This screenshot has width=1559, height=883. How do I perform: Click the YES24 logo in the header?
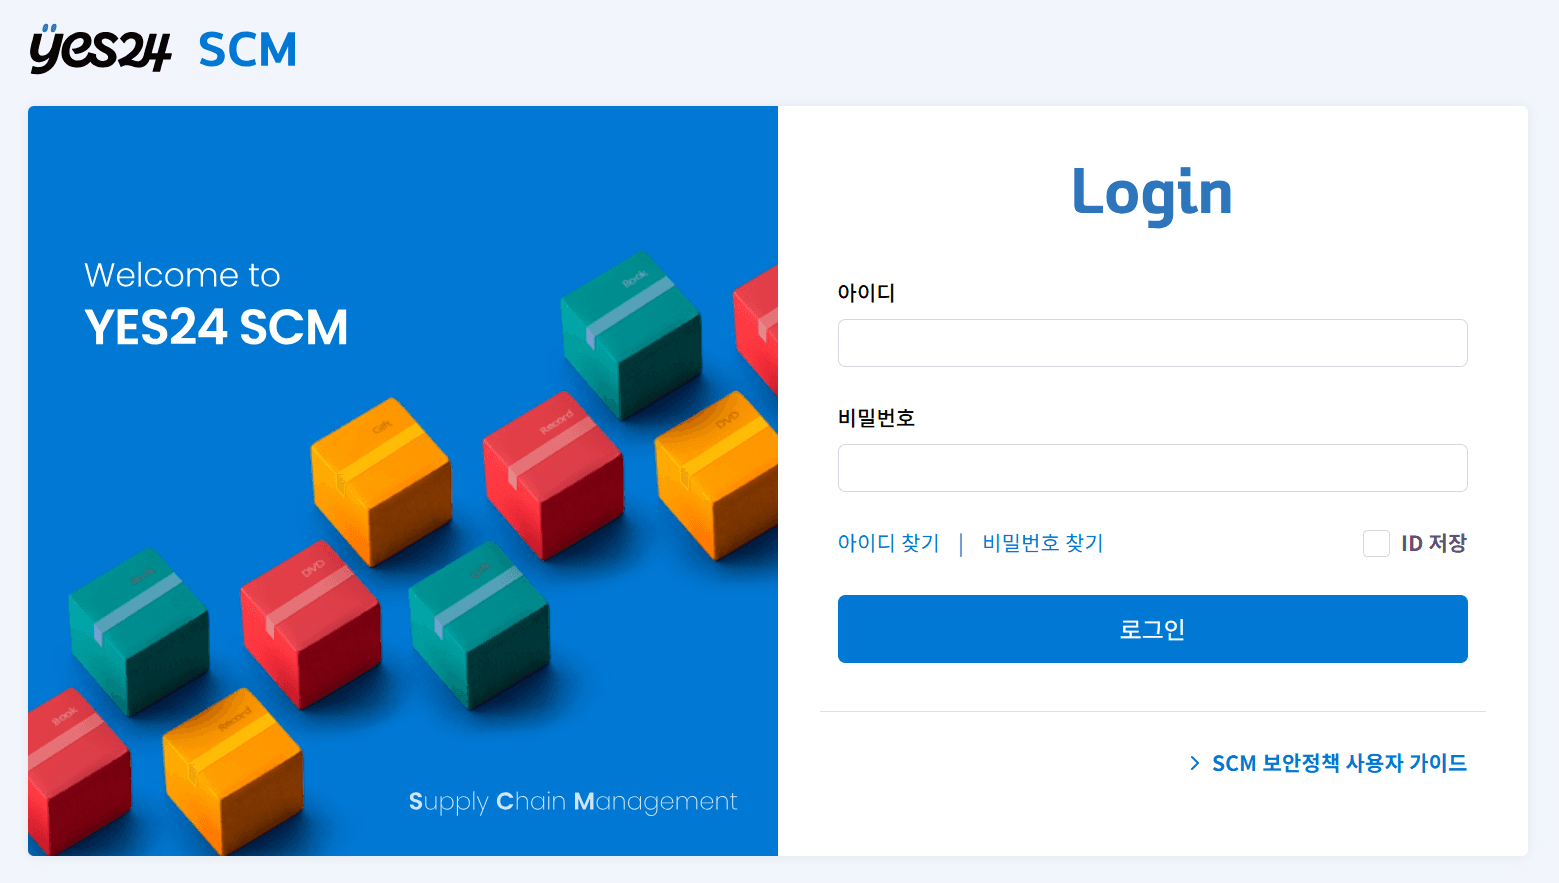point(100,49)
